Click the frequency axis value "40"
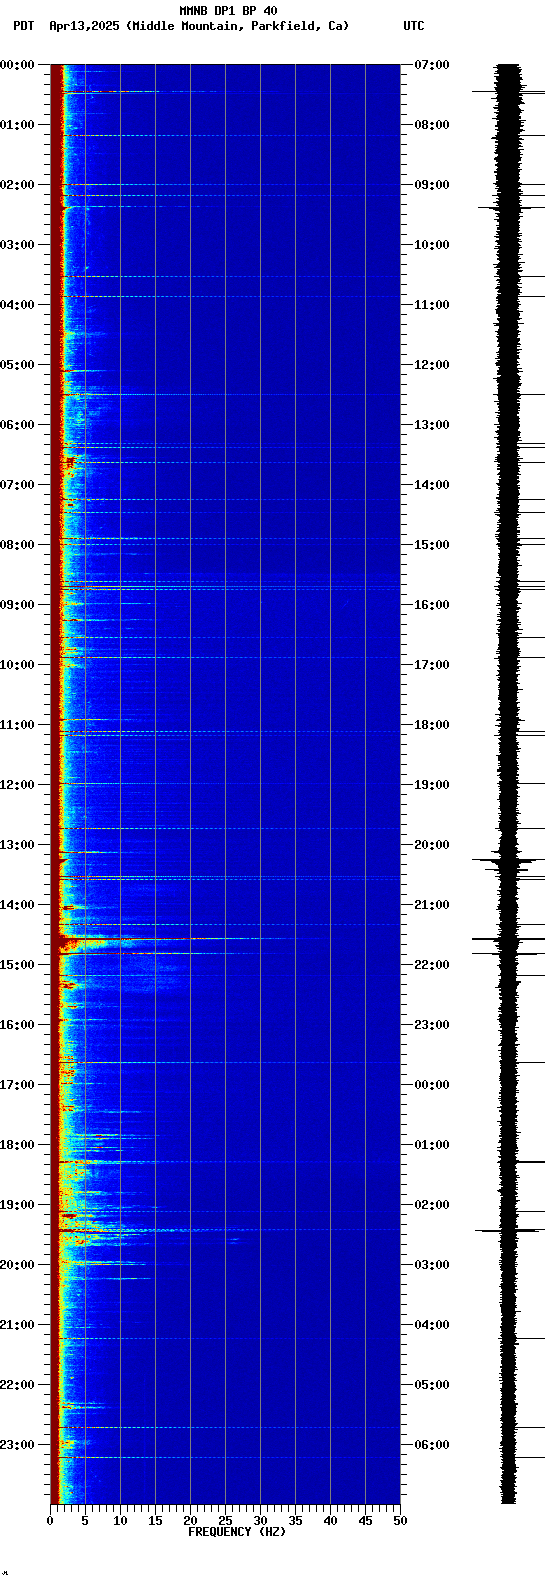 330,1521
